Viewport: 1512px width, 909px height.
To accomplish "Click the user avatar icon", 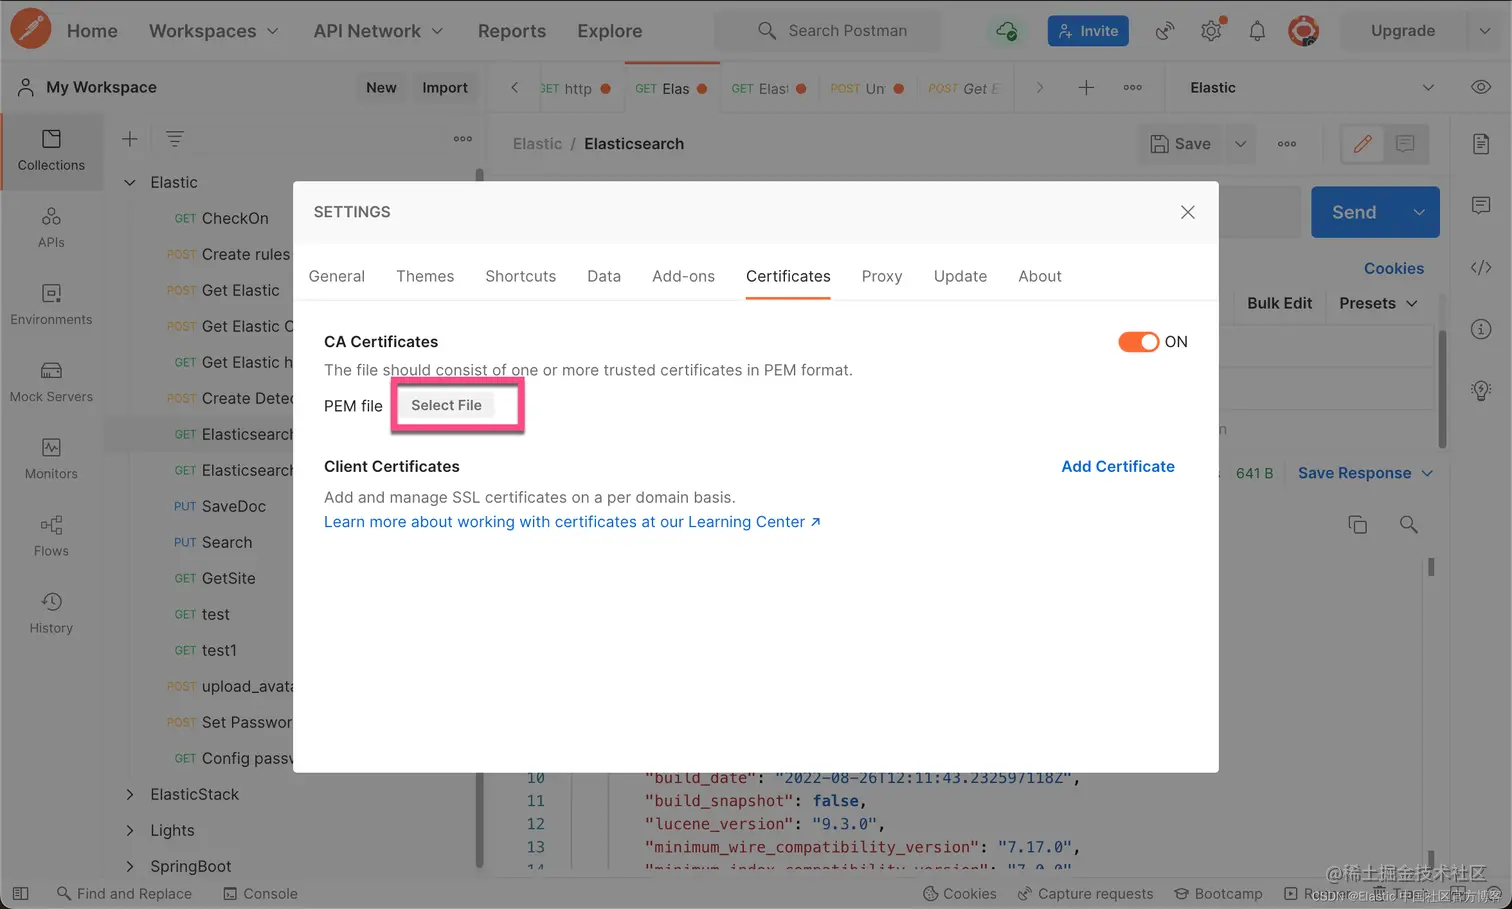I will pos(1303,31).
